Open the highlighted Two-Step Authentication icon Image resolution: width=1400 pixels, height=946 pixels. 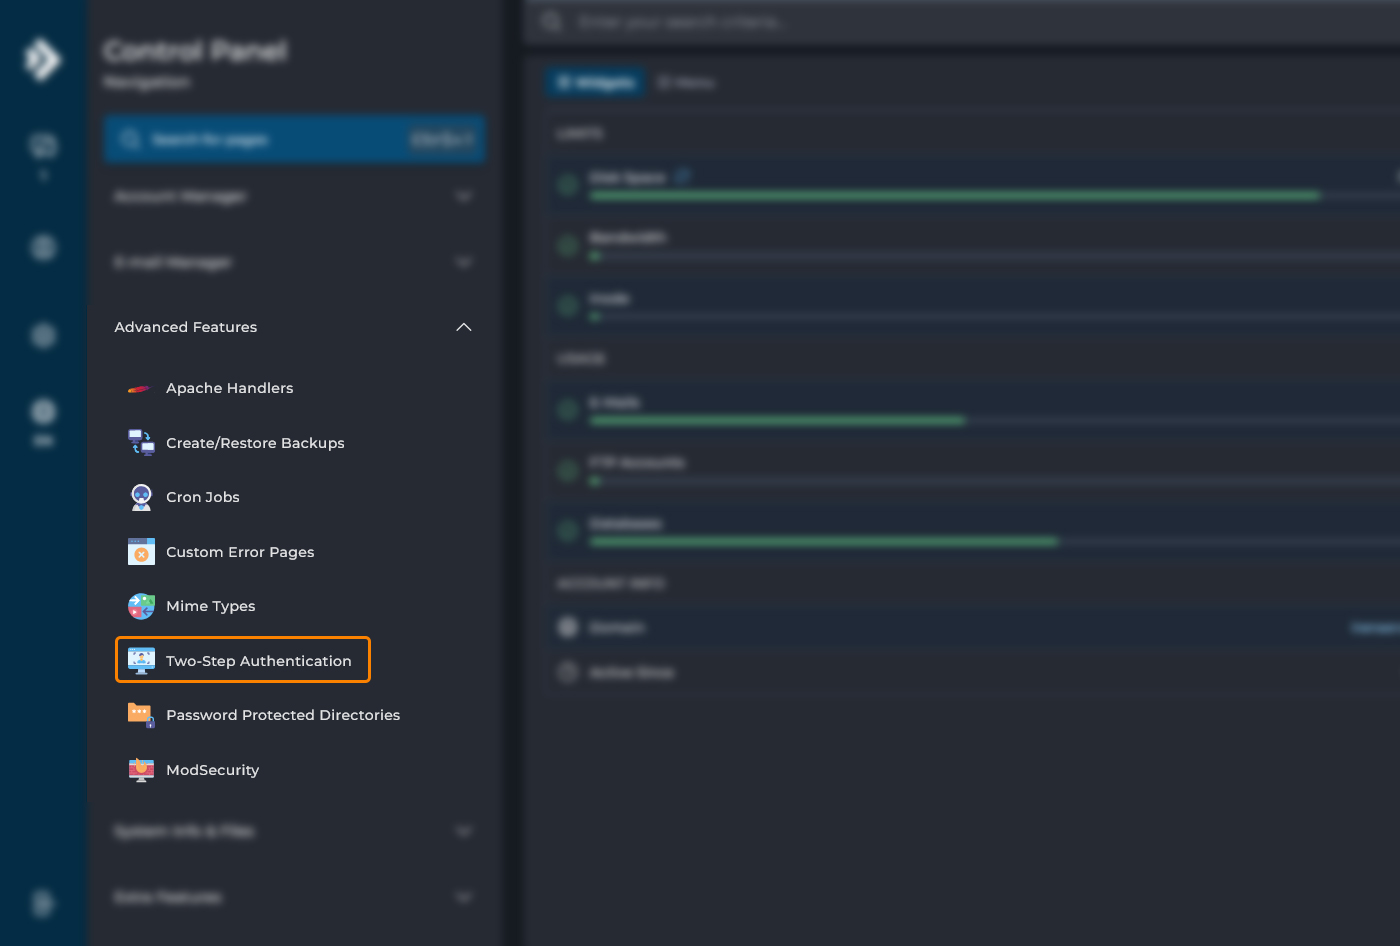[141, 661]
